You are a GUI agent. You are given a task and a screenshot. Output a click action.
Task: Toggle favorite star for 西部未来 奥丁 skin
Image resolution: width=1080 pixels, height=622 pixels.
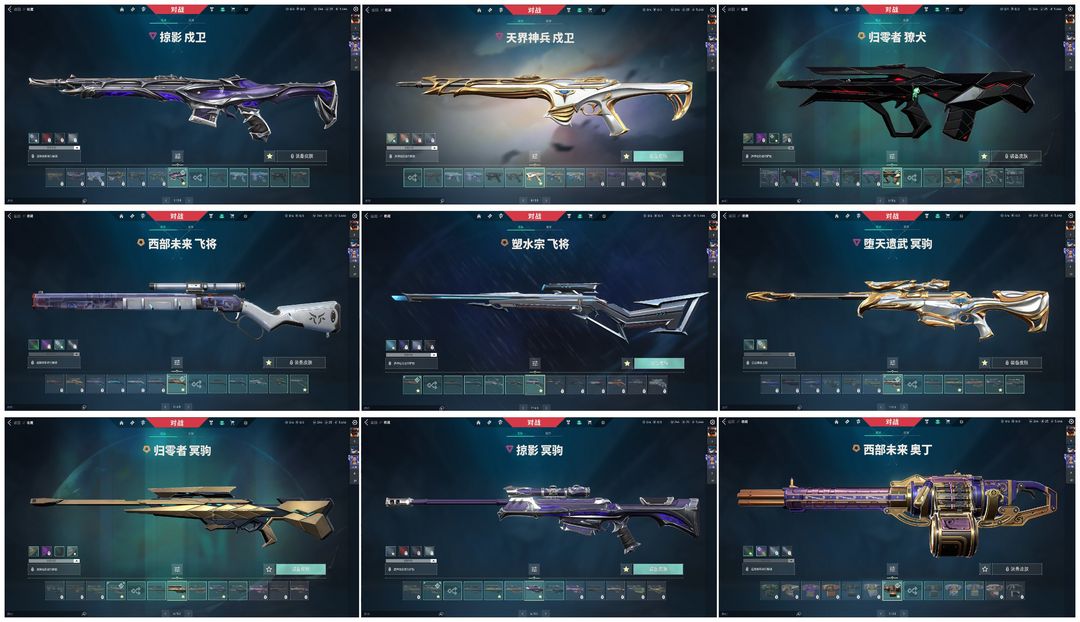click(x=985, y=569)
